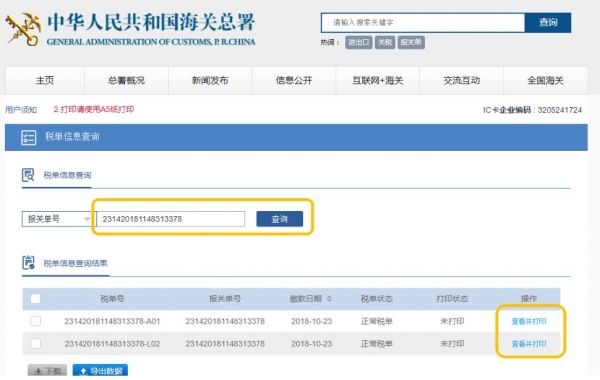Viewport: 600px width, 380px height.
Task: Click the magnifier document icon beside 税单信息查询 tab
Action: [28, 175]
